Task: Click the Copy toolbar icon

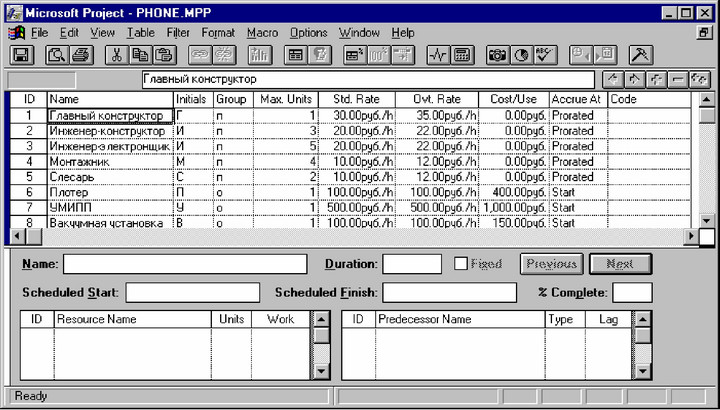Action: pos(141,55)
